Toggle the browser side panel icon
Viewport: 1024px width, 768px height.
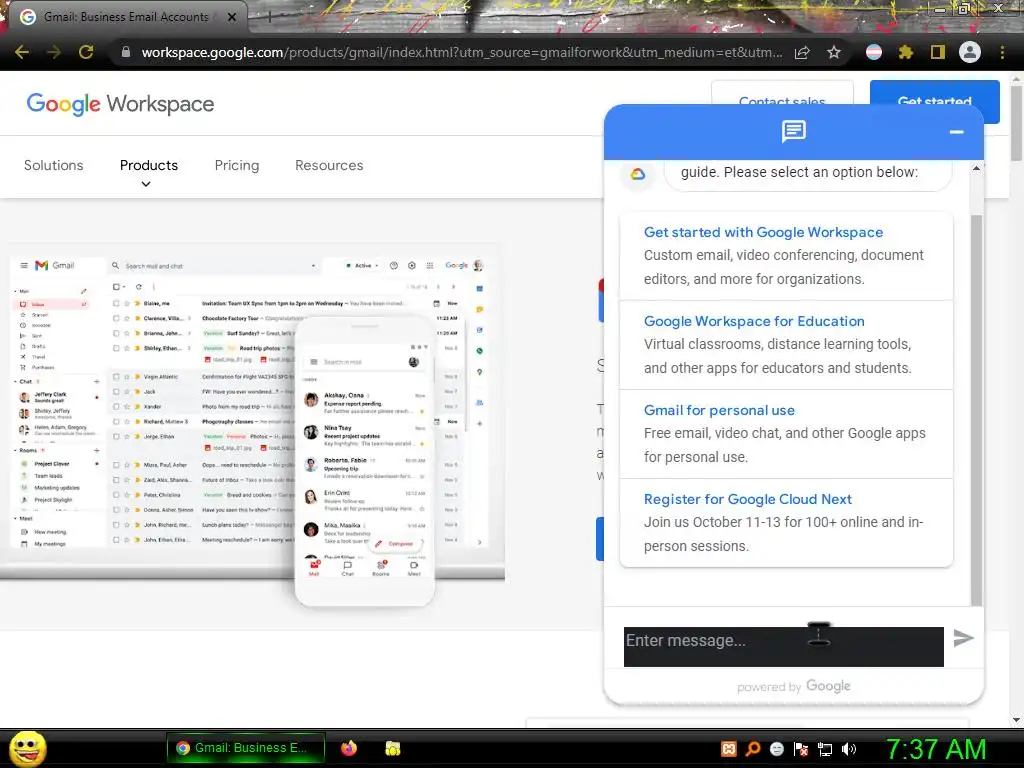coord(937,52)
